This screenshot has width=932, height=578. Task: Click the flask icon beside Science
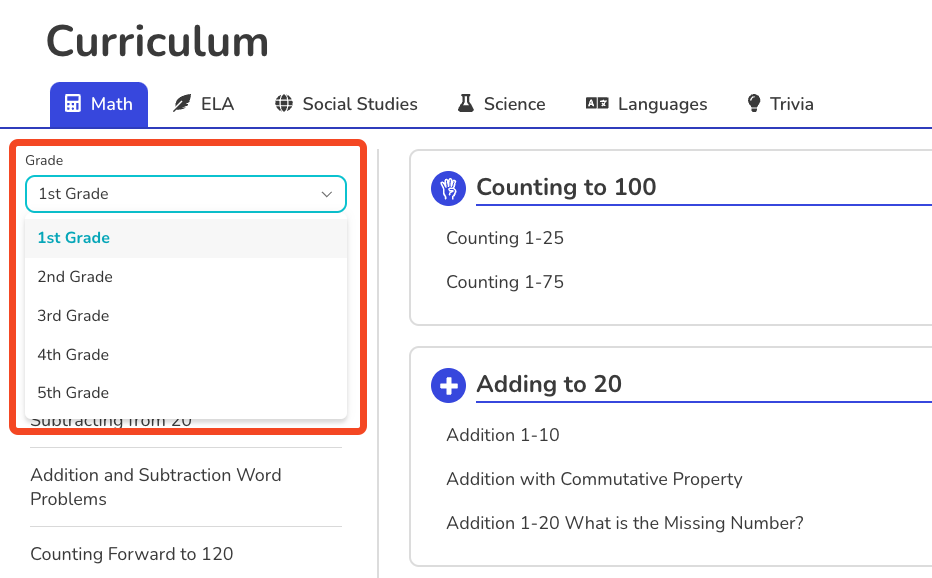pyautogui.click(x=465, y=103)
